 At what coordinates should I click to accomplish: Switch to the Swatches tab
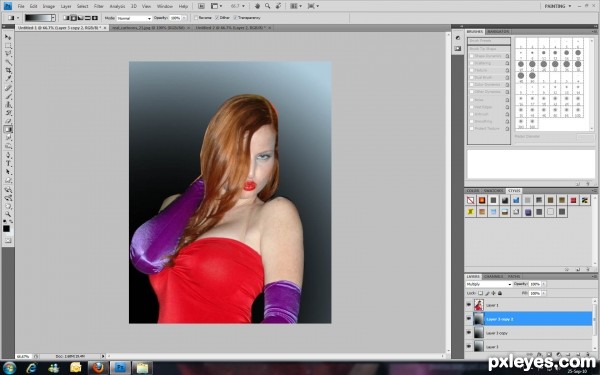[493, 191]
